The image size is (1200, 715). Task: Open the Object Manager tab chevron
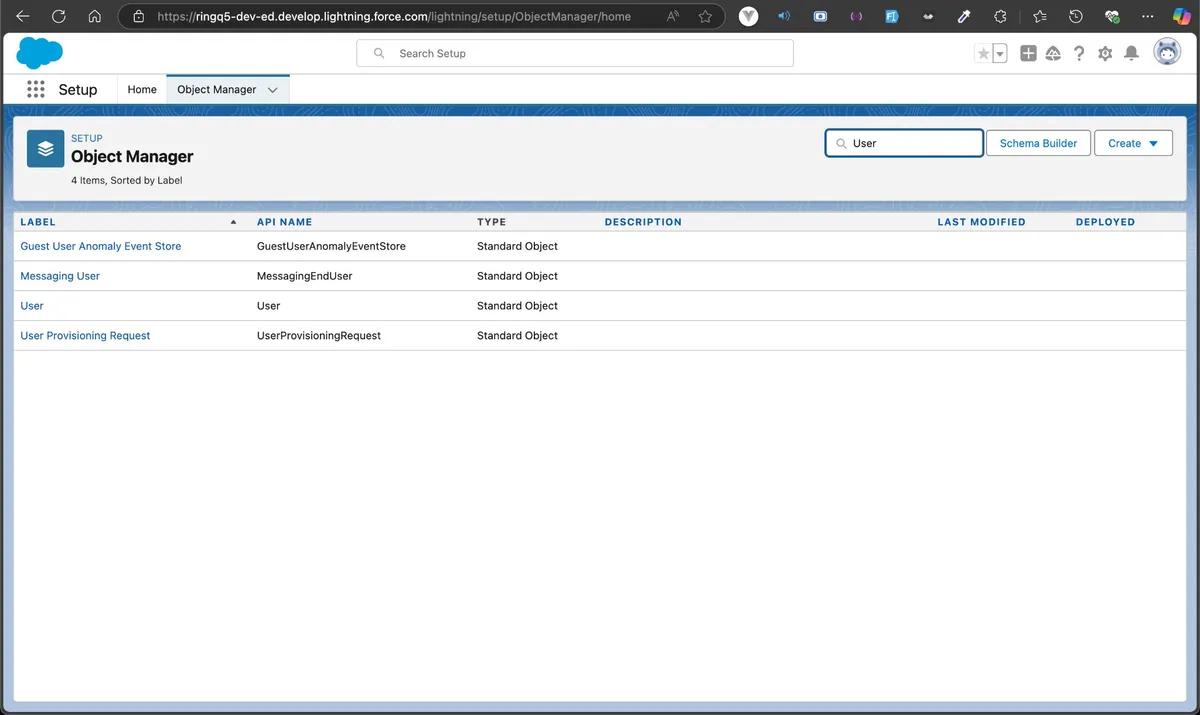tap(272, 90)
